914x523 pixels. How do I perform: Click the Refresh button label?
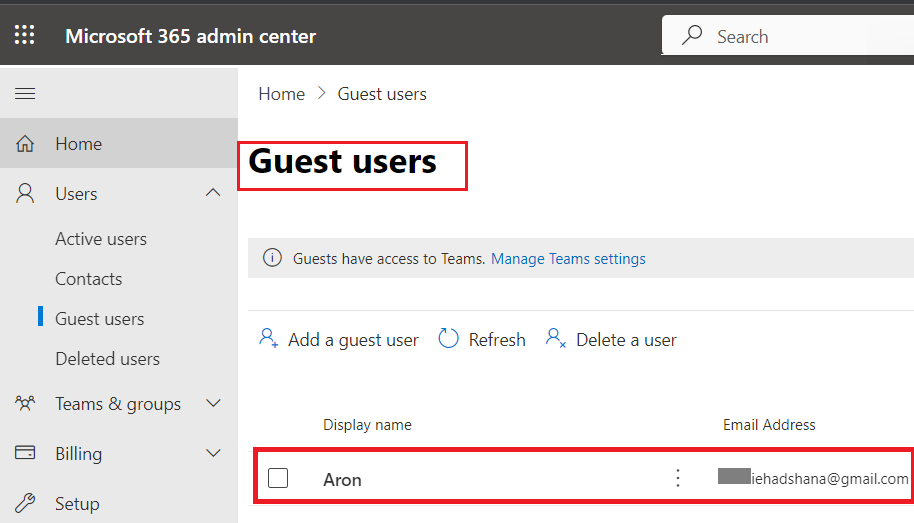497,339
